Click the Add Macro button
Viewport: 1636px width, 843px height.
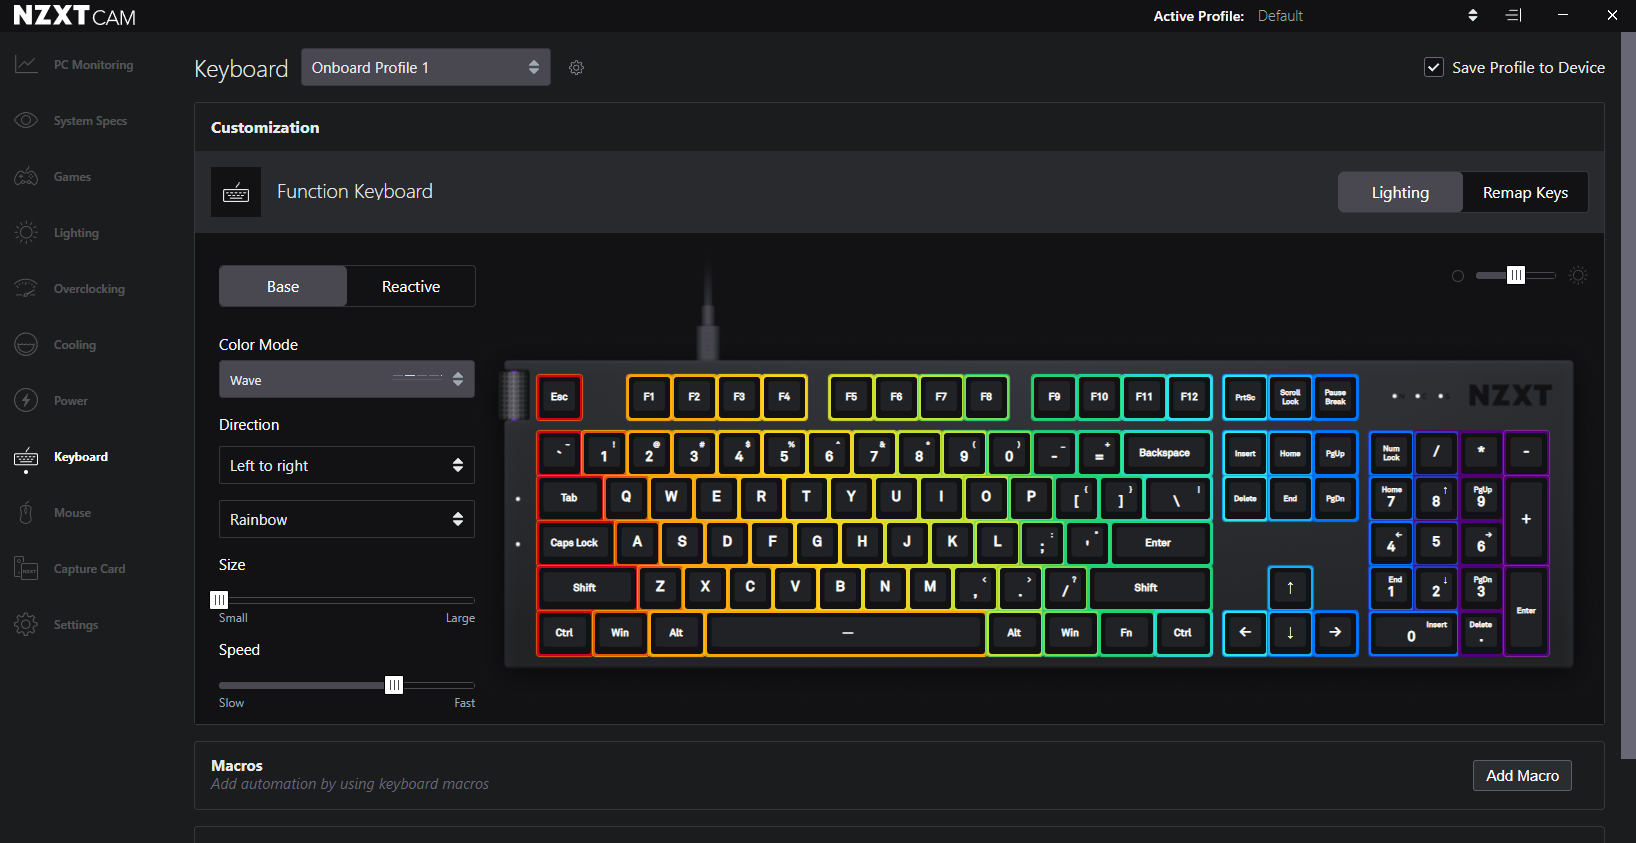tap(1522, 776)
